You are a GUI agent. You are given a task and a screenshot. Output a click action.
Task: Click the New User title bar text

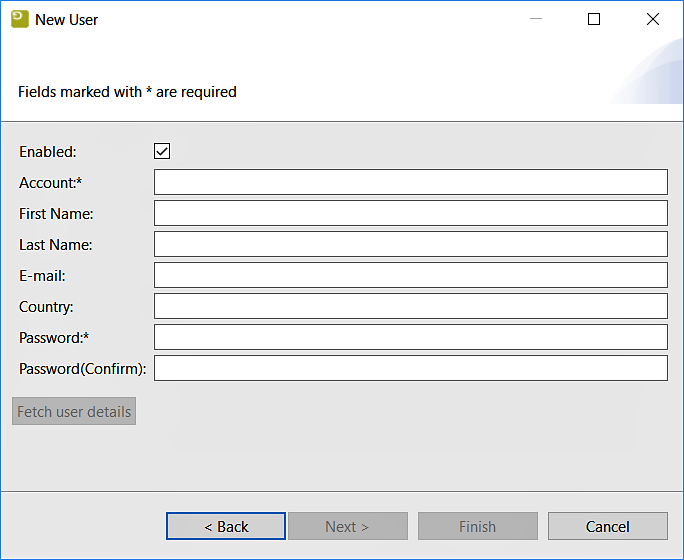[x=67, y=19]
